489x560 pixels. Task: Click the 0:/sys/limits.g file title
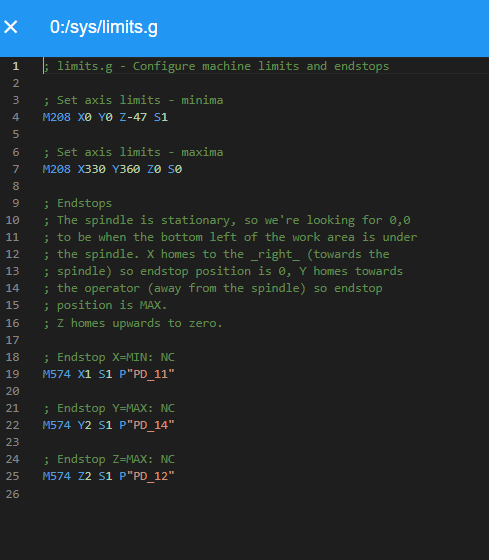(x=104, y=28)
